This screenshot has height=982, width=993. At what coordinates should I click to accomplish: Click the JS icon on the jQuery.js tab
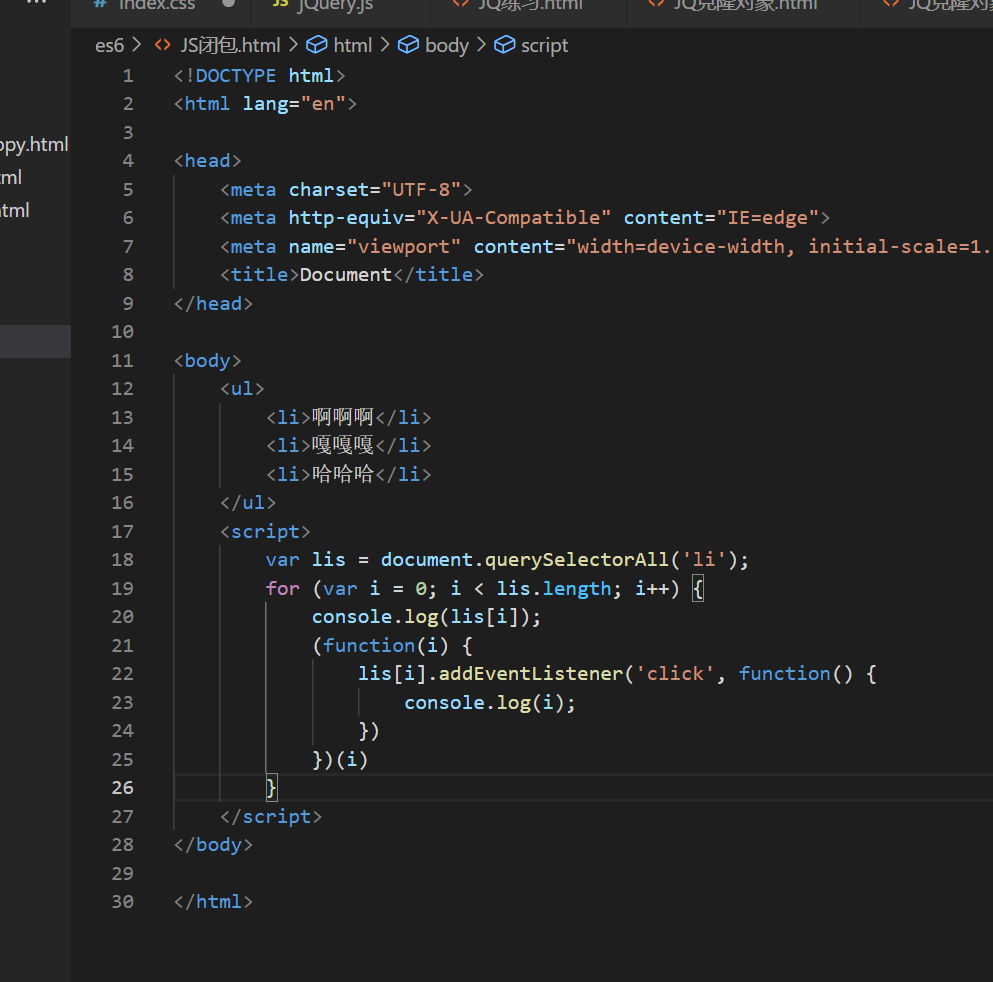tap(280, 4)
